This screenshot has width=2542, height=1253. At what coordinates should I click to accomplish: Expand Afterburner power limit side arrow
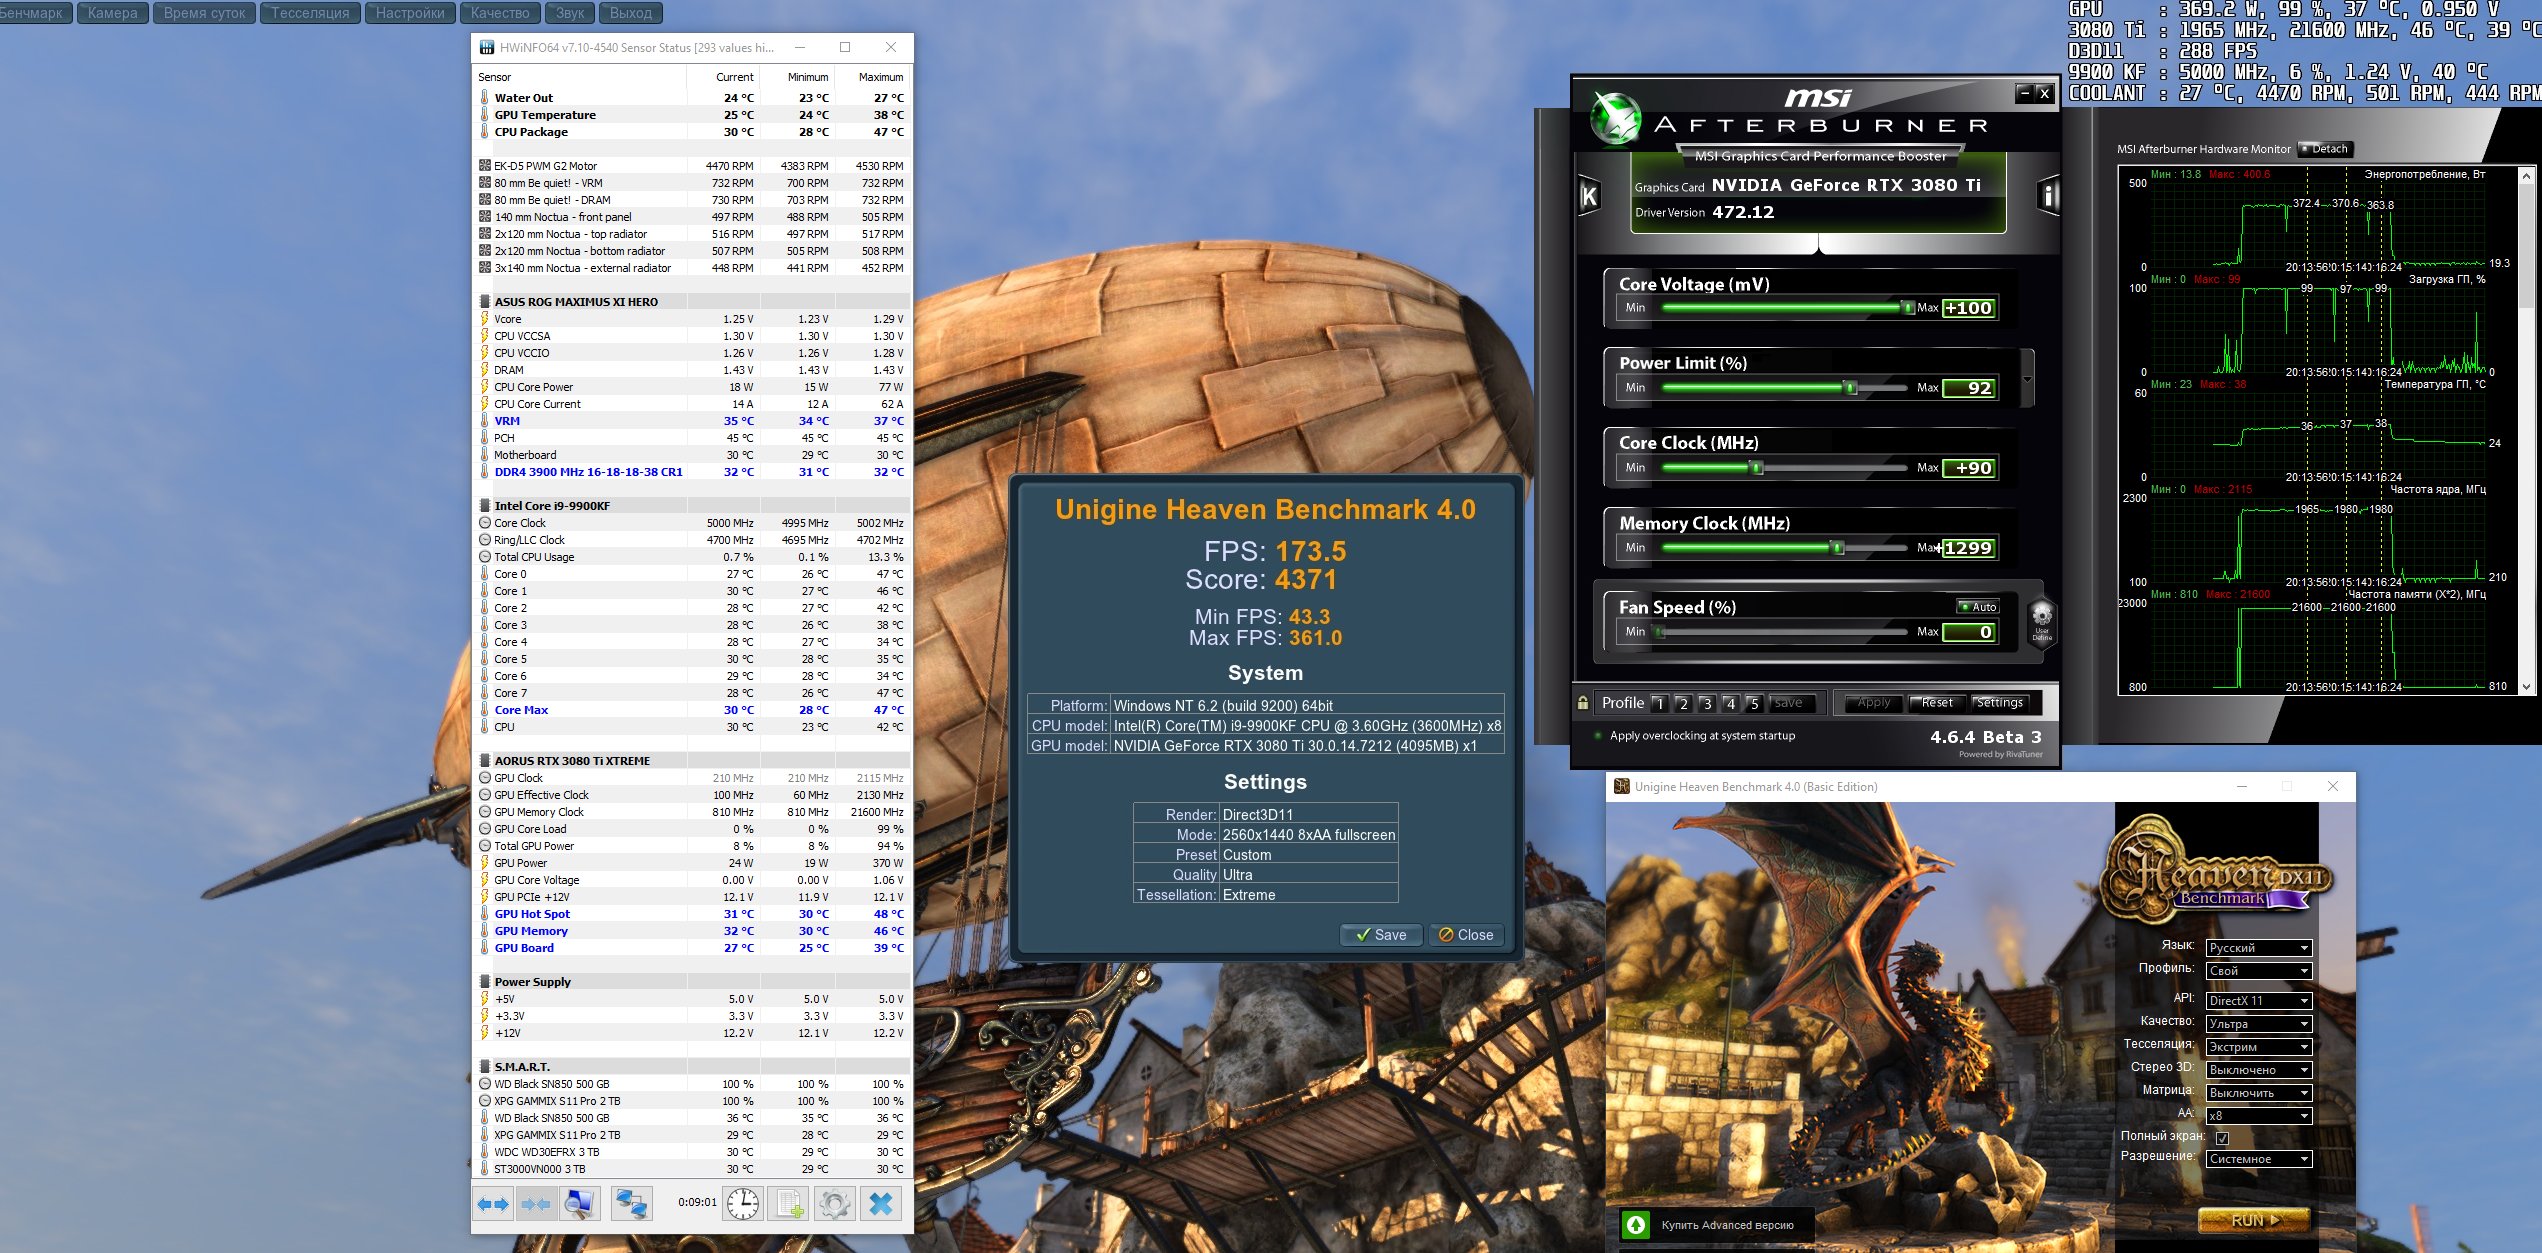(x=2027, y=380)
